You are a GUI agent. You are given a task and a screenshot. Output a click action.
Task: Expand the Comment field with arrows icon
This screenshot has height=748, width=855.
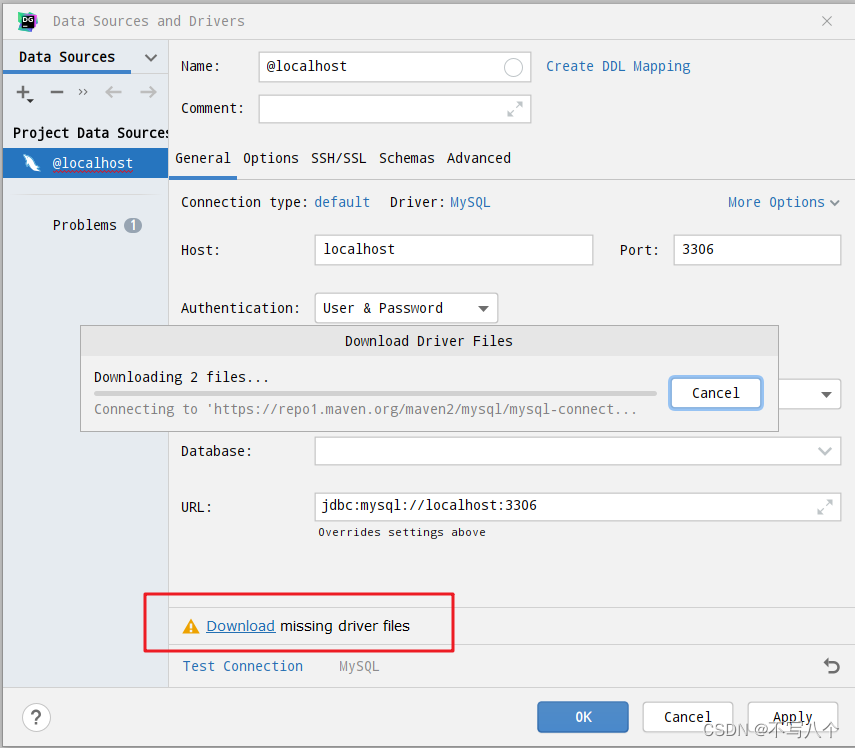[515, 109]
